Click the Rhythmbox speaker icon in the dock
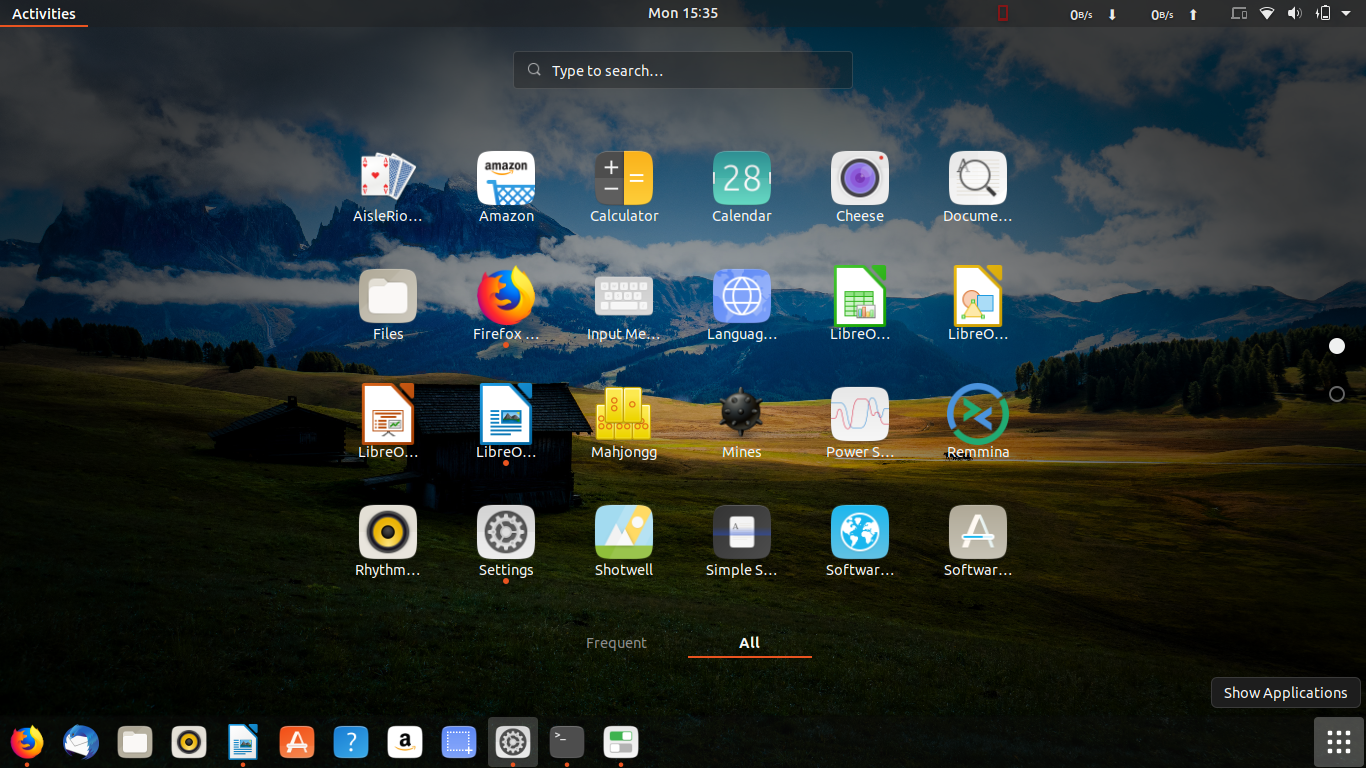 pos(189,742)
